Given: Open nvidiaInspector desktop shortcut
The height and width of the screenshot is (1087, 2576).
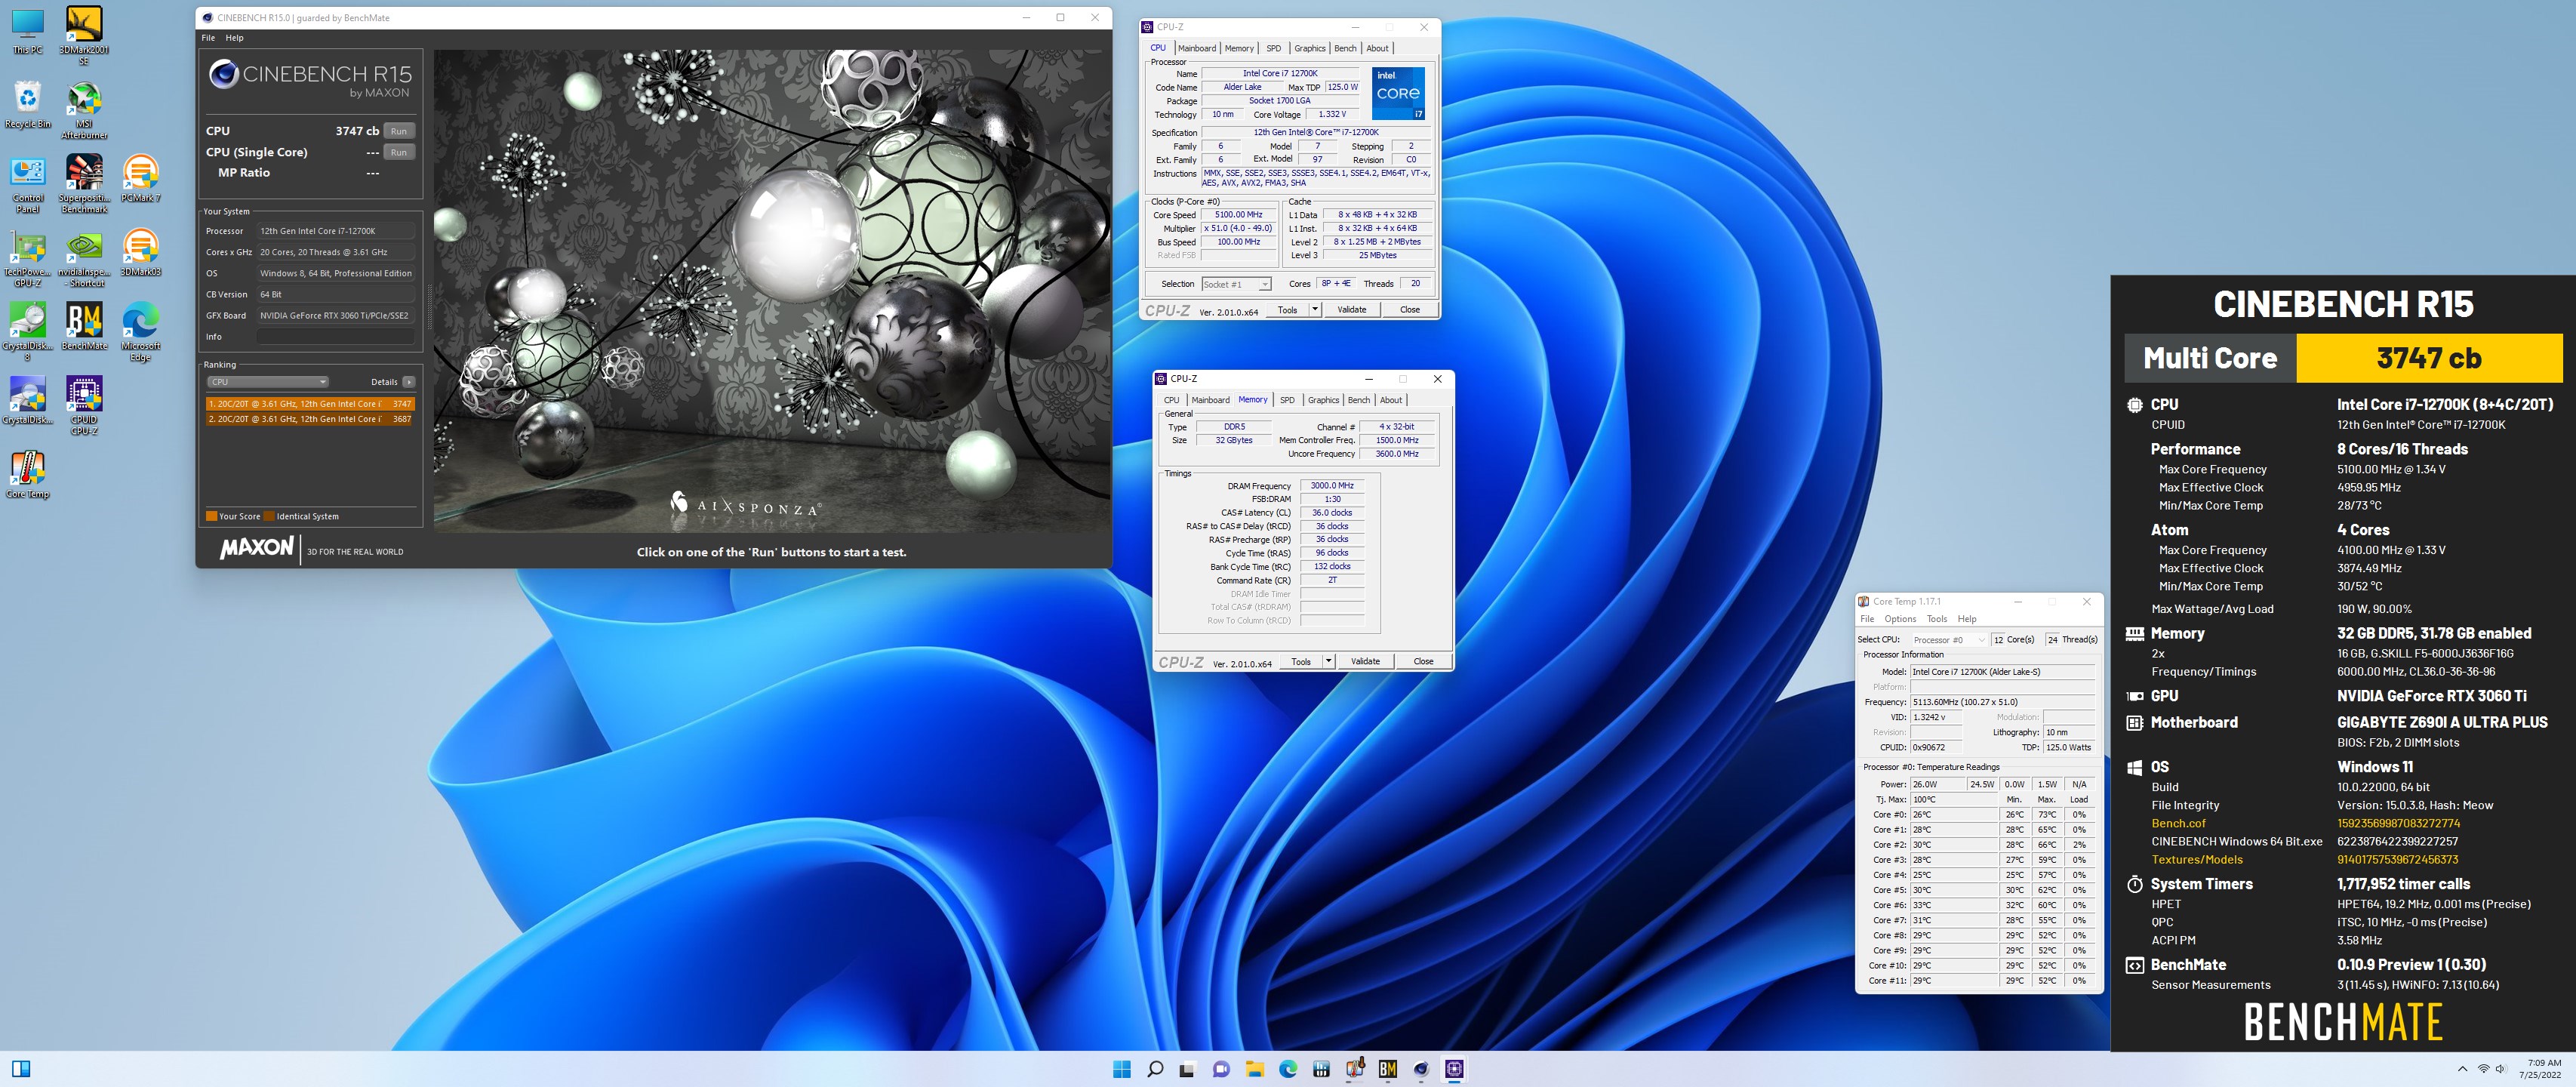Looking at the screenshot, I should [84, 259].
